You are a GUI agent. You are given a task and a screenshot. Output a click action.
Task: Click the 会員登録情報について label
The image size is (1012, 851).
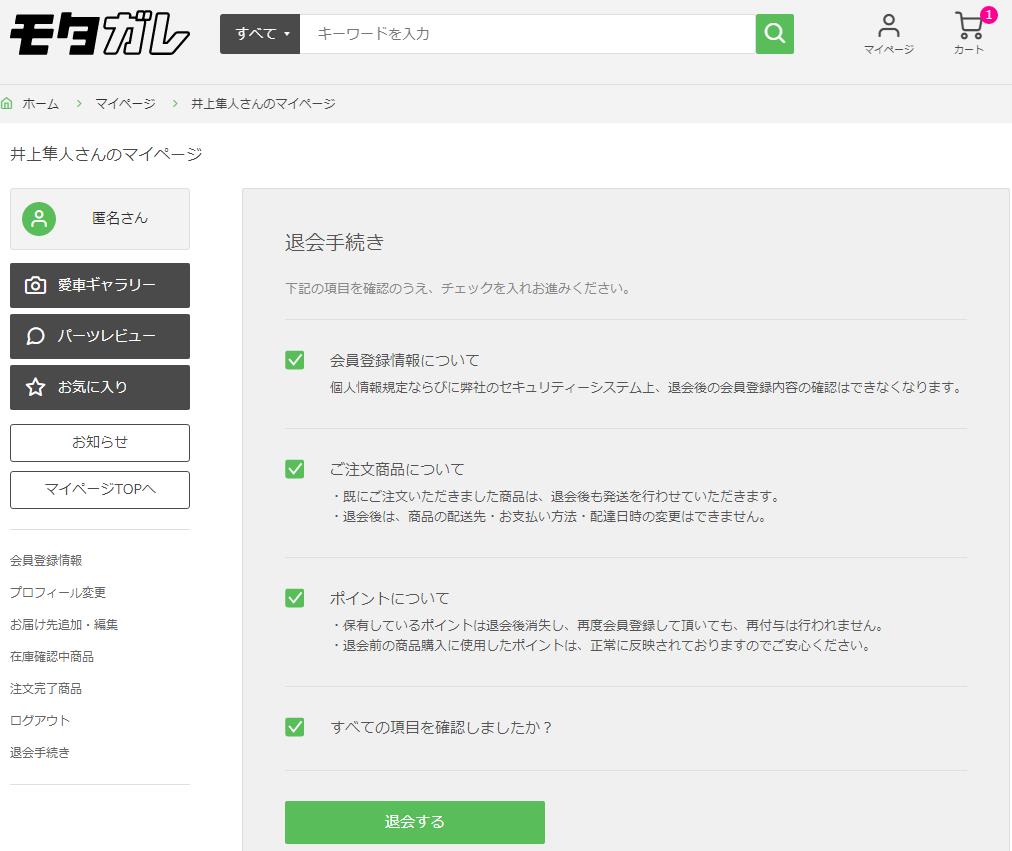point(405,360)
